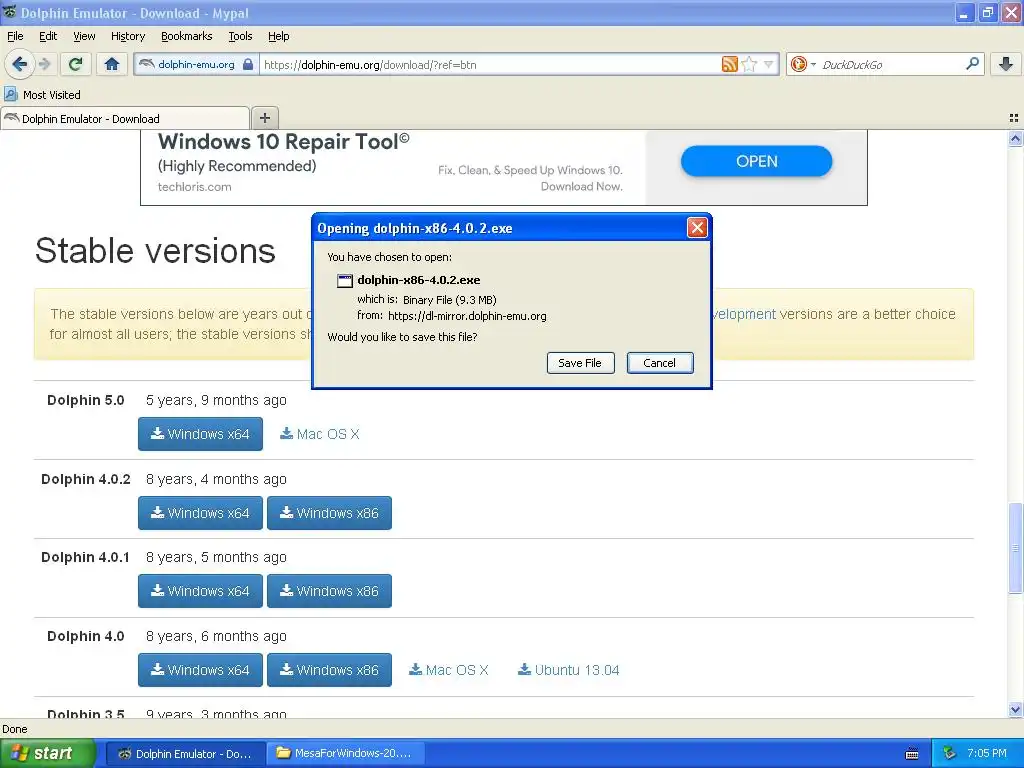Viewport: 1024px width, 768px height.
Task: Click OPEN on the Windows 10 Repair Tool ad
Action: 756,161
